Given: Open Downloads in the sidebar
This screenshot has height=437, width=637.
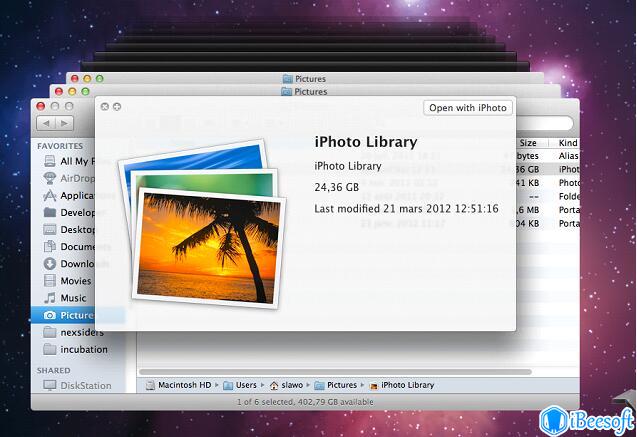Looking at the screenshot, I should coord(69,264).
